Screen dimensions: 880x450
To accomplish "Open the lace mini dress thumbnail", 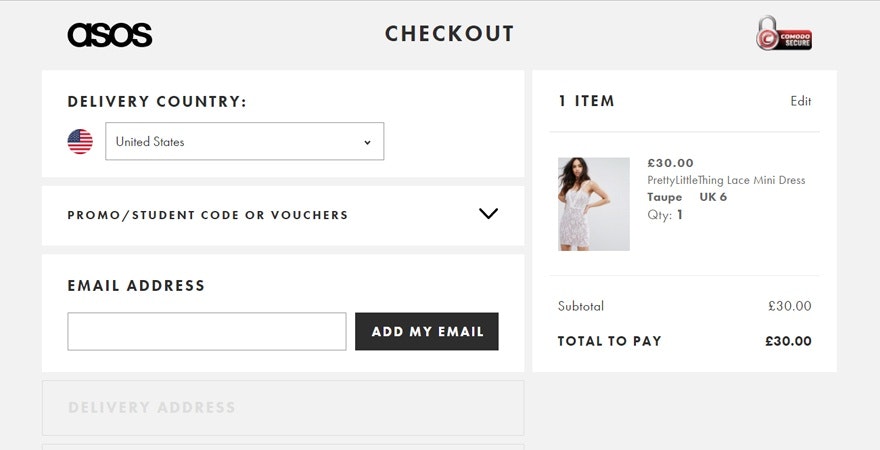I will [x=594, y=204].
